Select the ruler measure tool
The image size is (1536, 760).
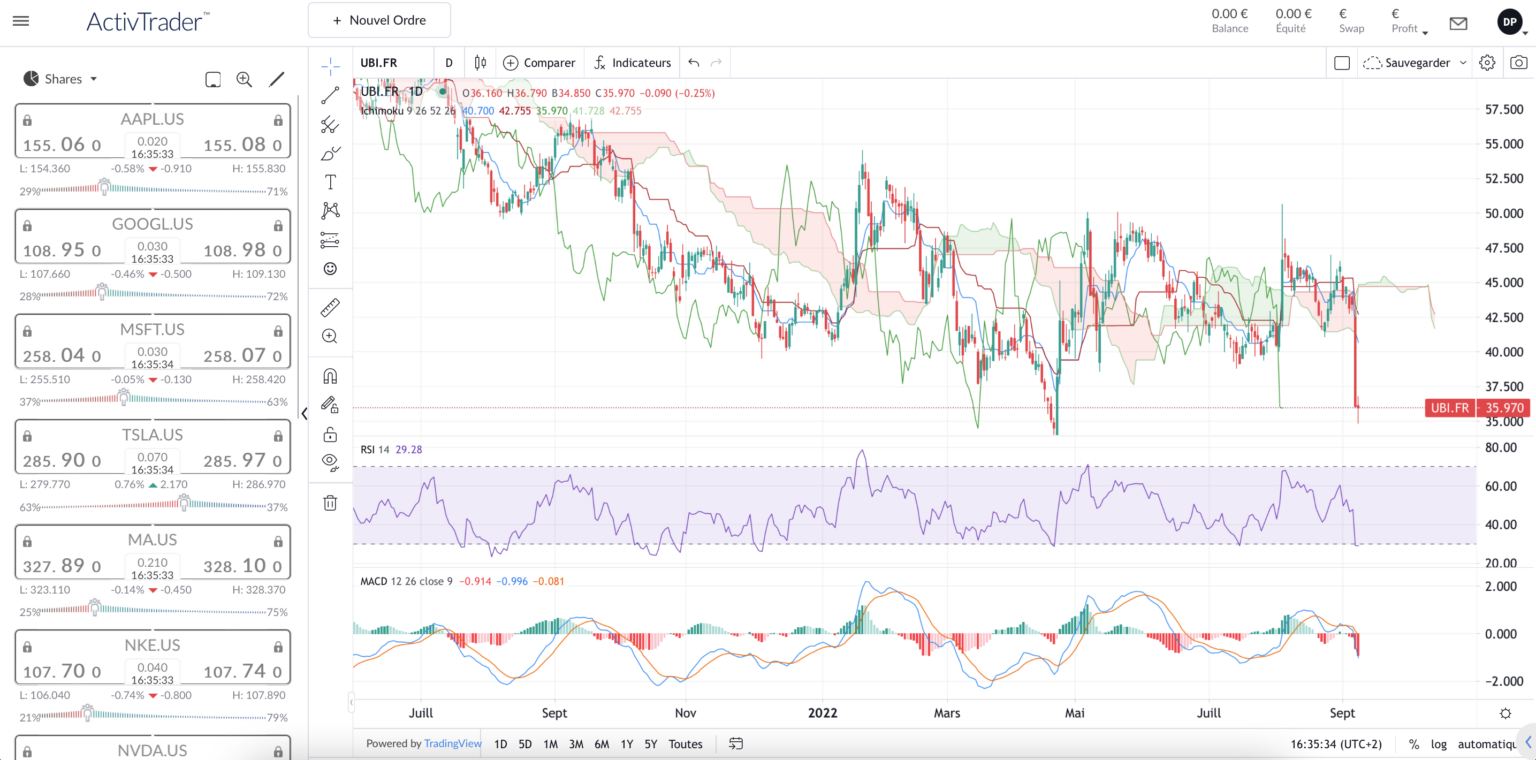(330, 308)
